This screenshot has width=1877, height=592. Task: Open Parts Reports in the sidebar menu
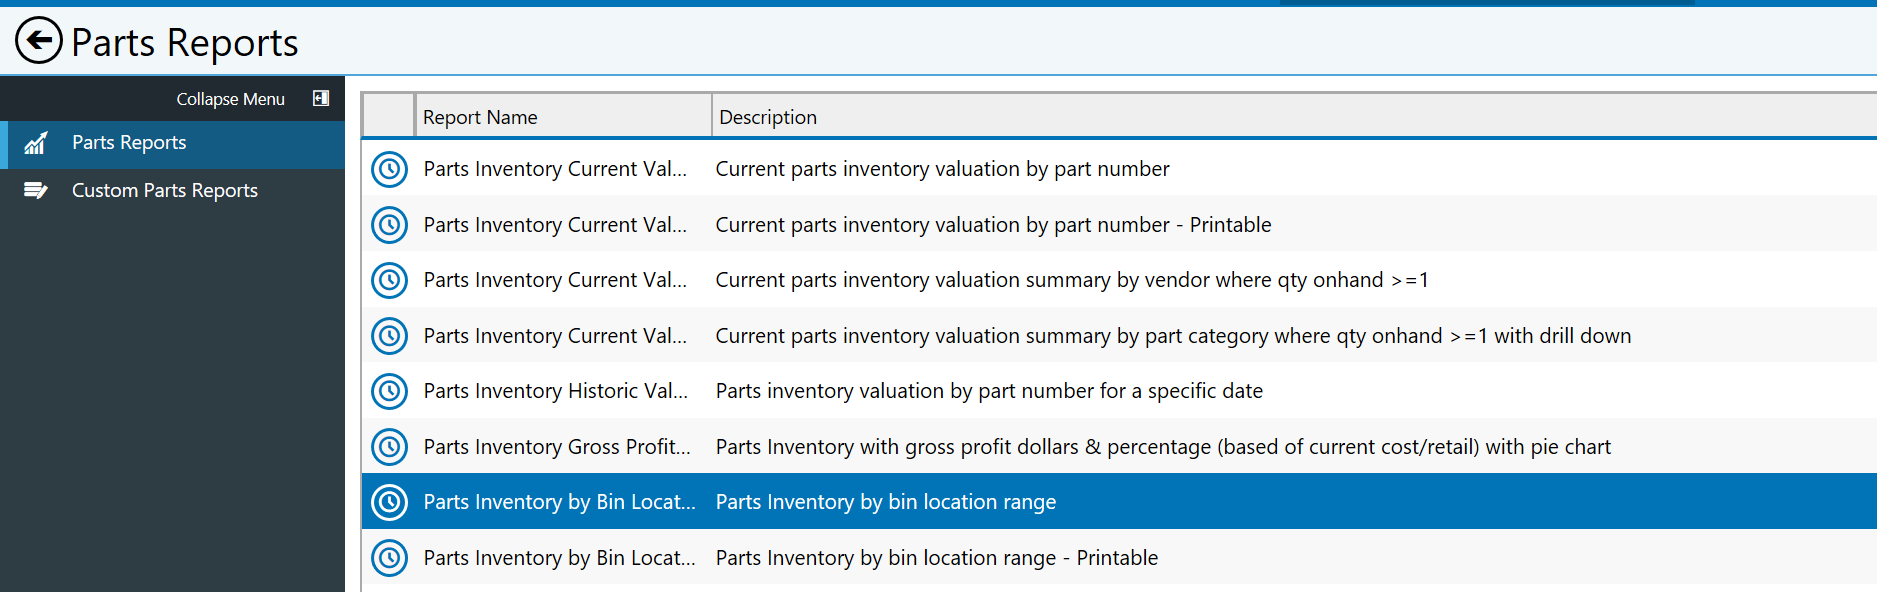pyautogui.click(x=172, y=143)
